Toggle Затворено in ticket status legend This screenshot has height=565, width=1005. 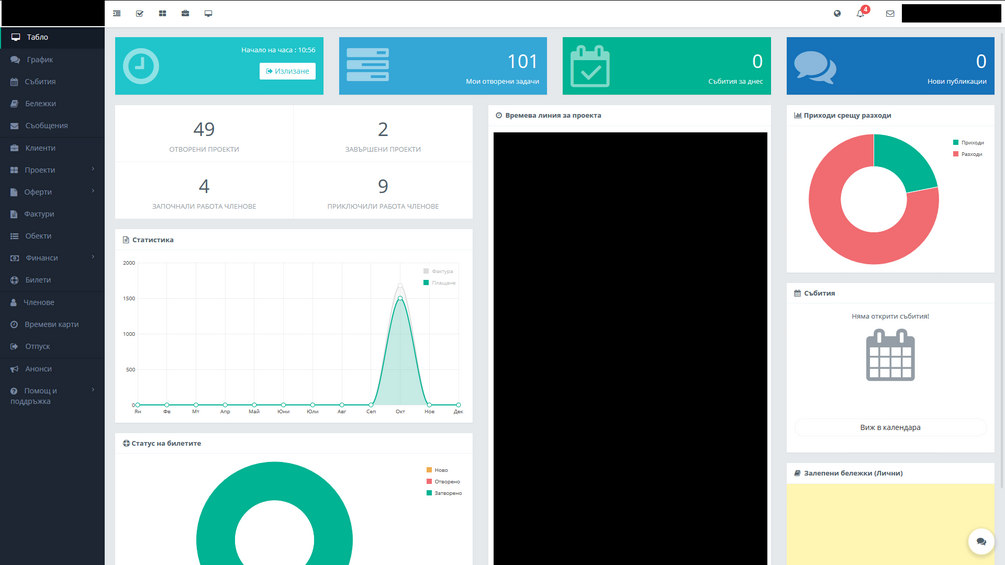pos(444,493)
